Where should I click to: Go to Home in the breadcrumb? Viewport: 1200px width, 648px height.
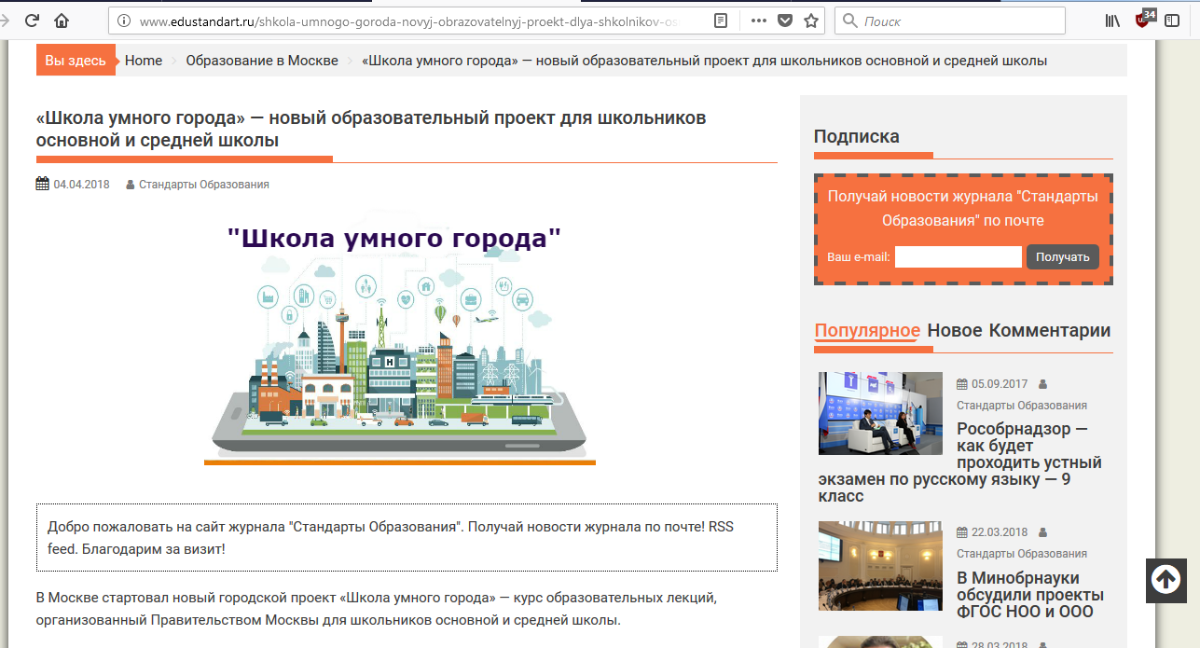pyautogui.click(x=143, y=61)
